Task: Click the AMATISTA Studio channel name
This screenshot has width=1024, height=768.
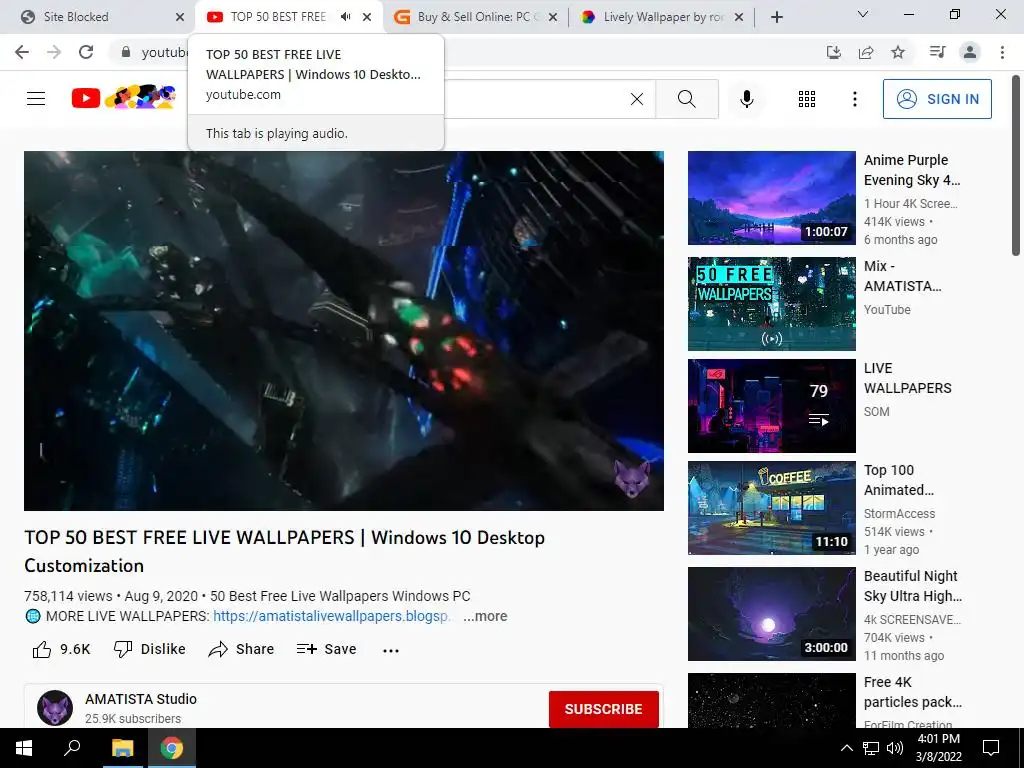Action: point(140,699)
